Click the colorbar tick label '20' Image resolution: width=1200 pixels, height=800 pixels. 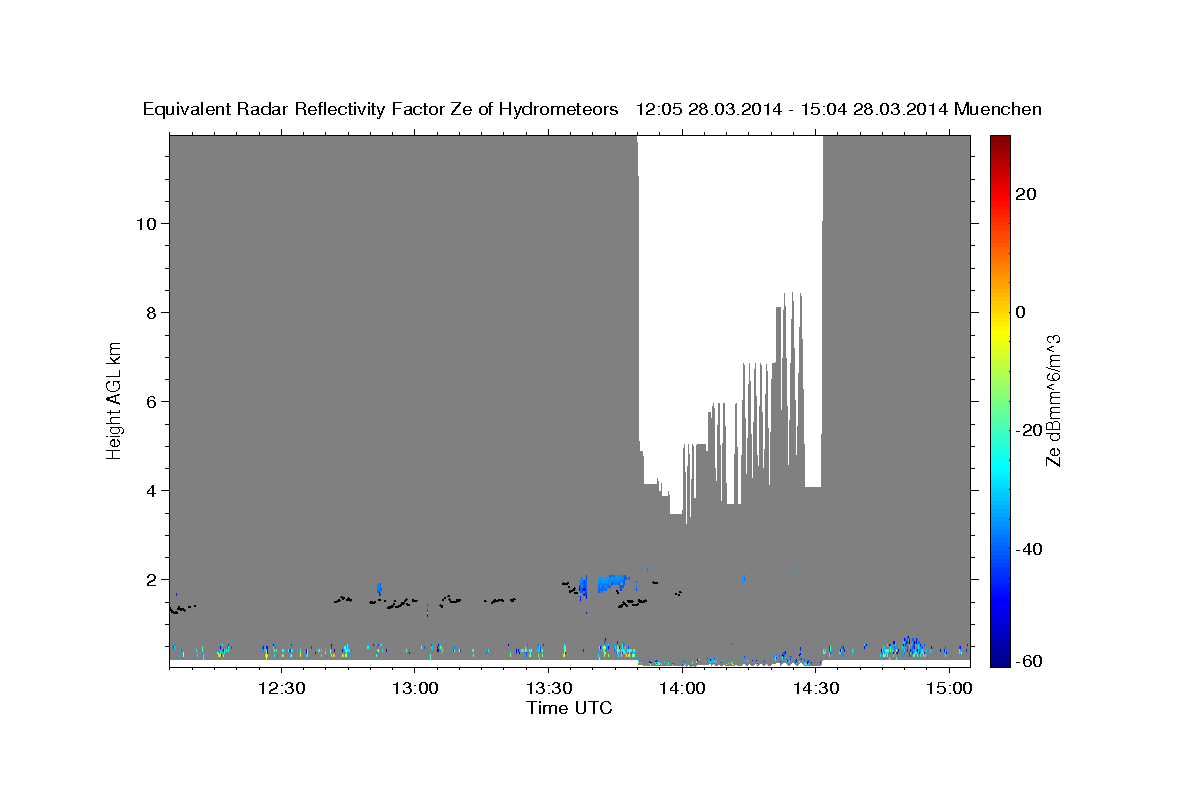1025,194
